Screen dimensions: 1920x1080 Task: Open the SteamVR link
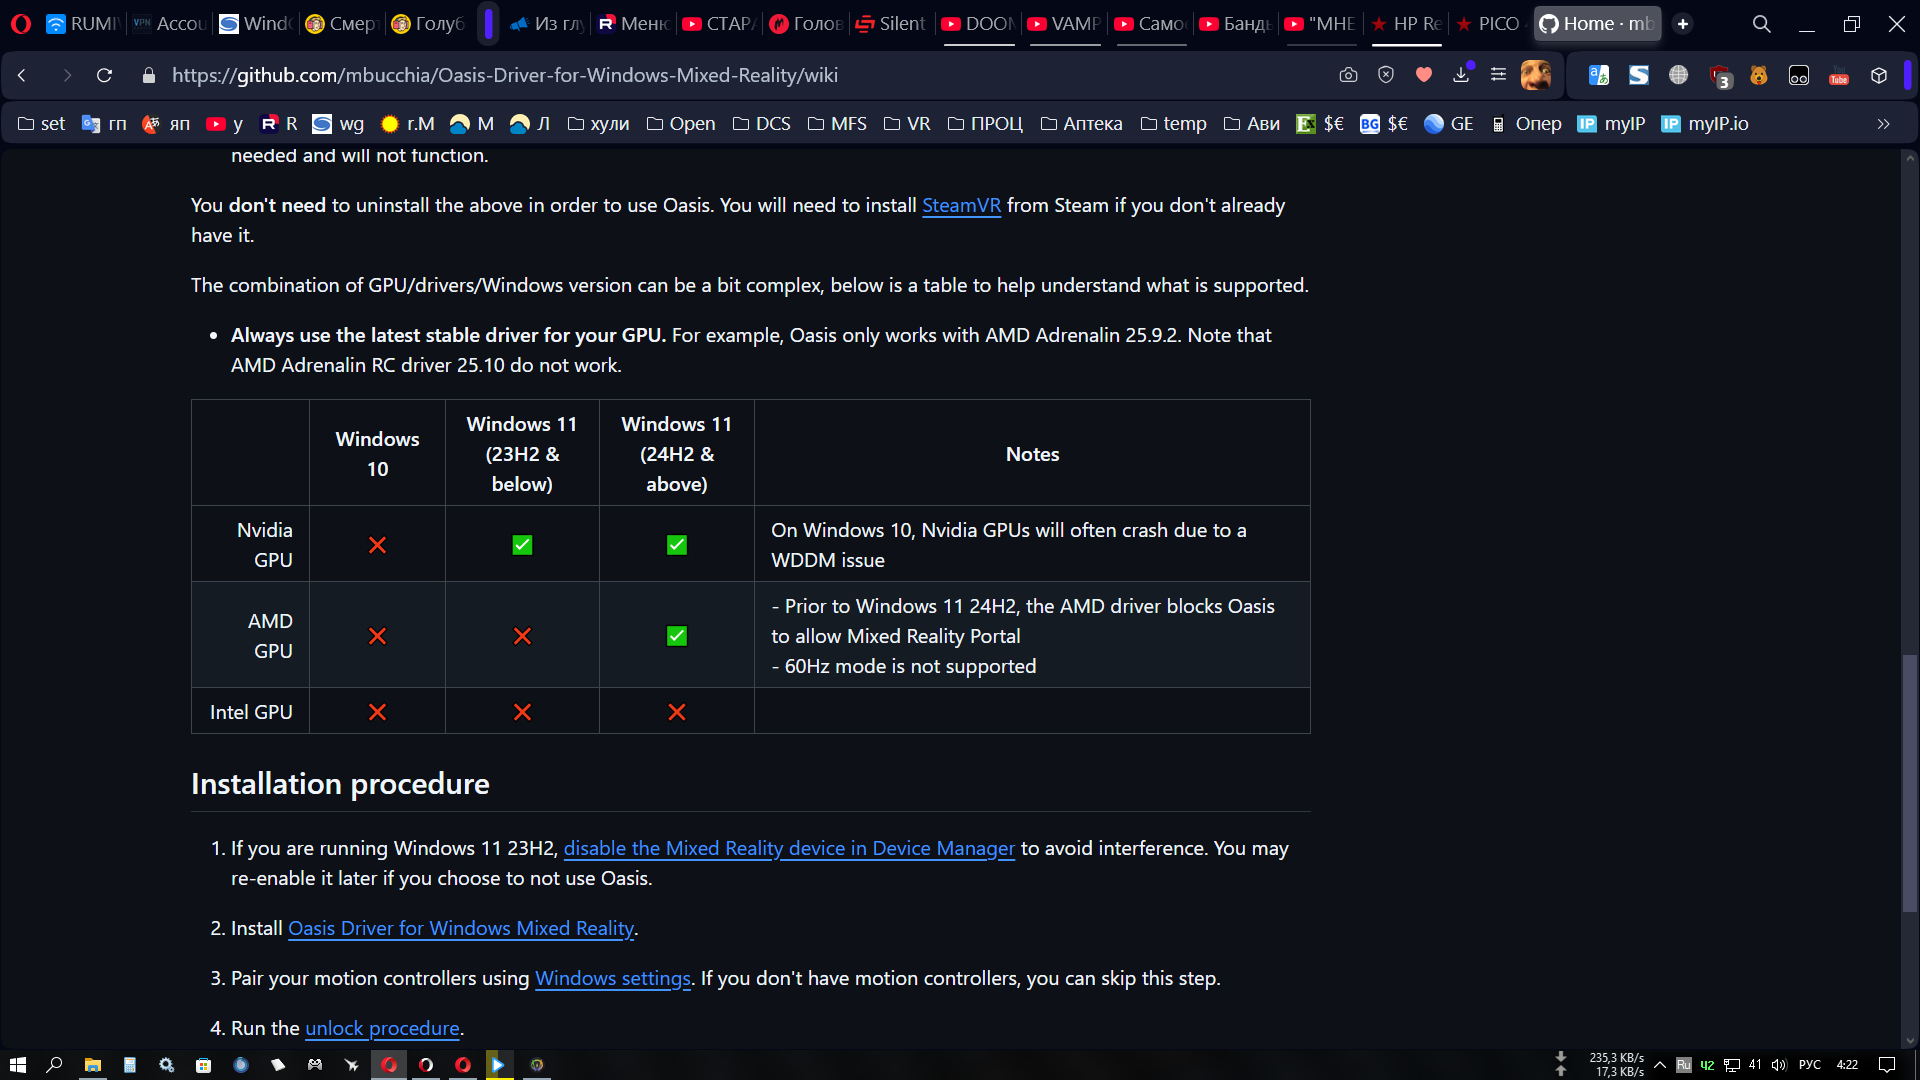960,205
